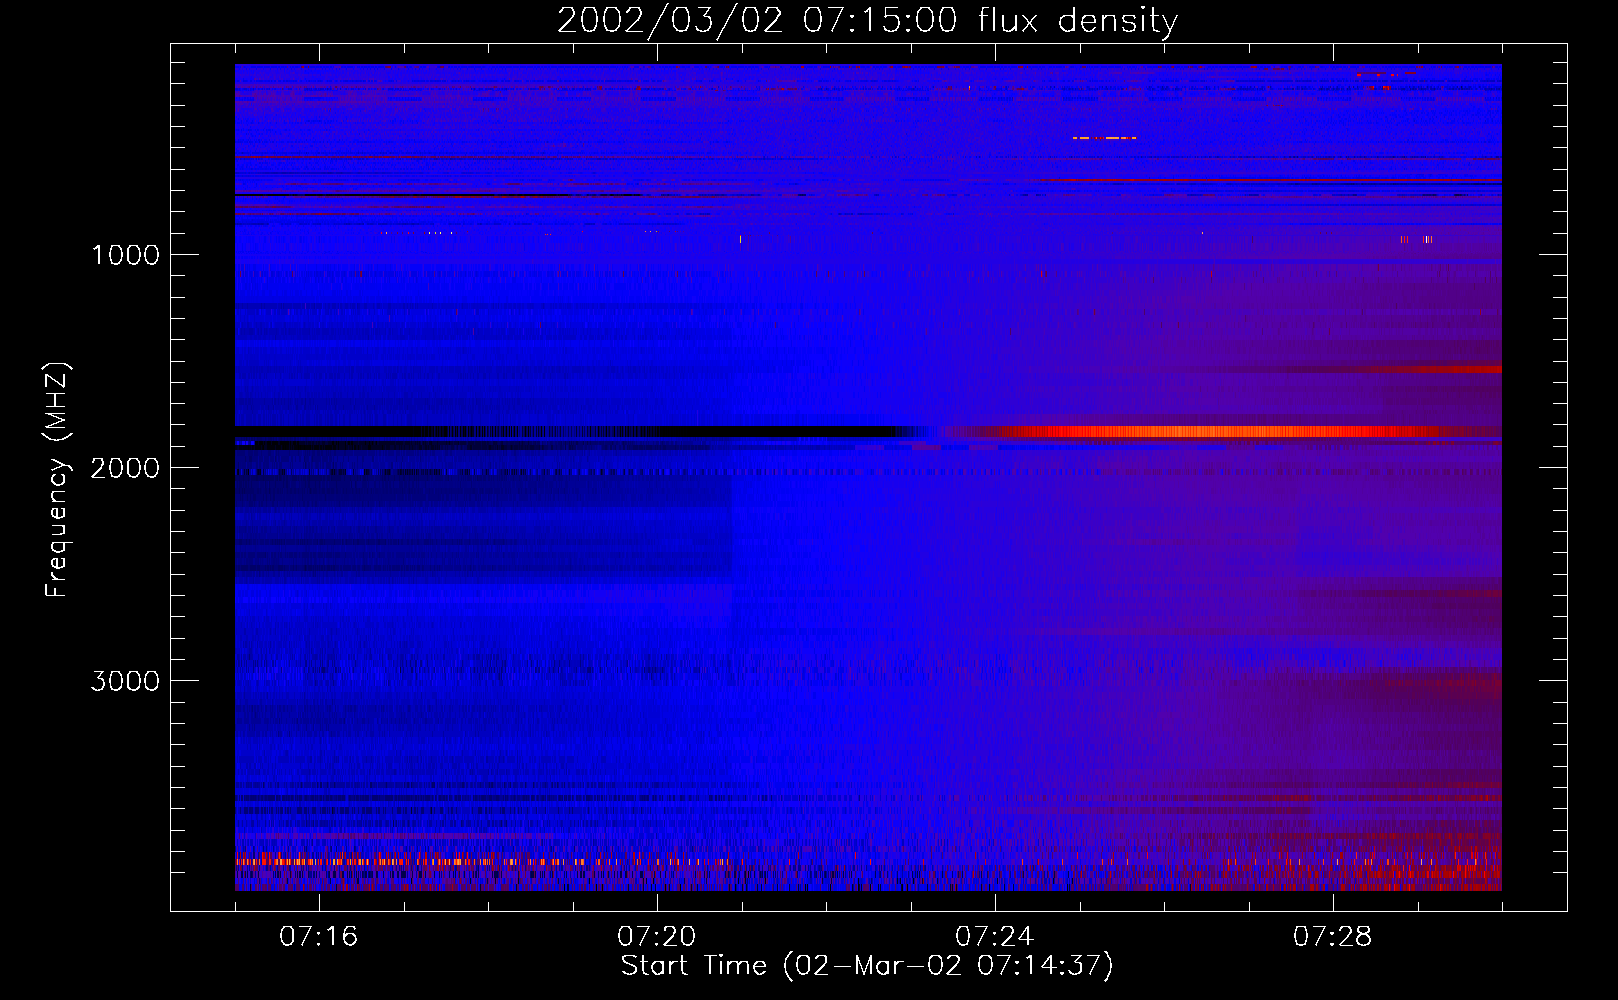Click the '2000' frequency axis label
The image size is (1618, 1000).
125,468
